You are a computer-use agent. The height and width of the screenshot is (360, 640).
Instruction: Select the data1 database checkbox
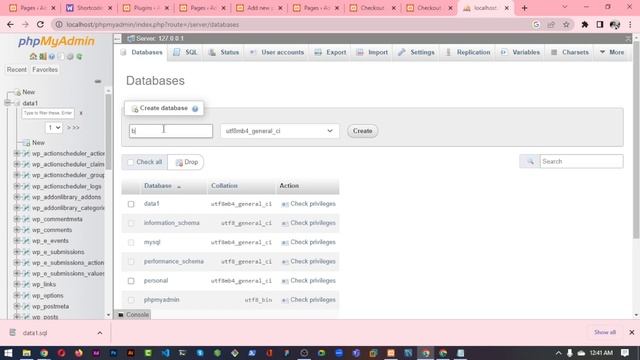[x=131, y=204]
